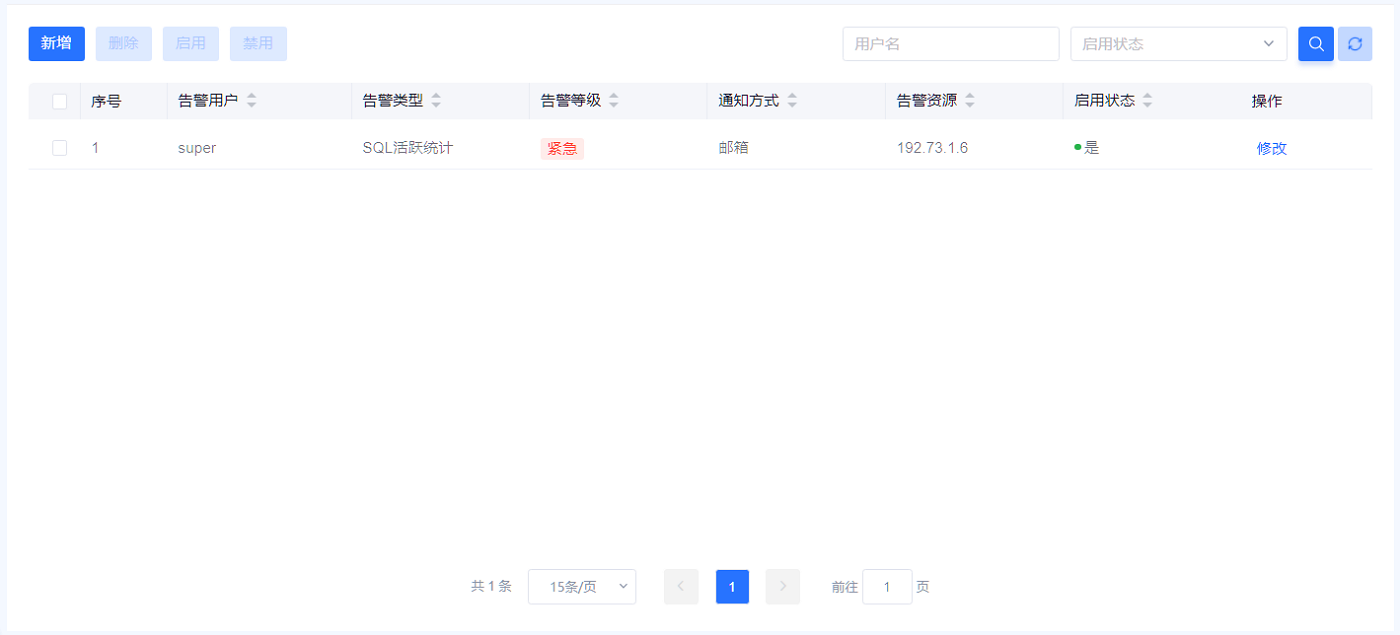
Task: Sort by 通知方式 column sort arrows
Action: [x=792, y=101]
